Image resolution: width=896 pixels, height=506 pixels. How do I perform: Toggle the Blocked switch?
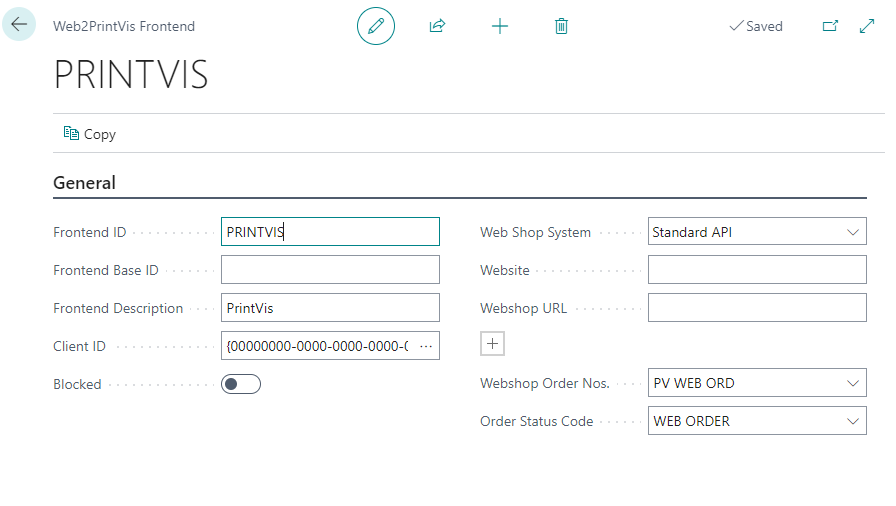241,384
